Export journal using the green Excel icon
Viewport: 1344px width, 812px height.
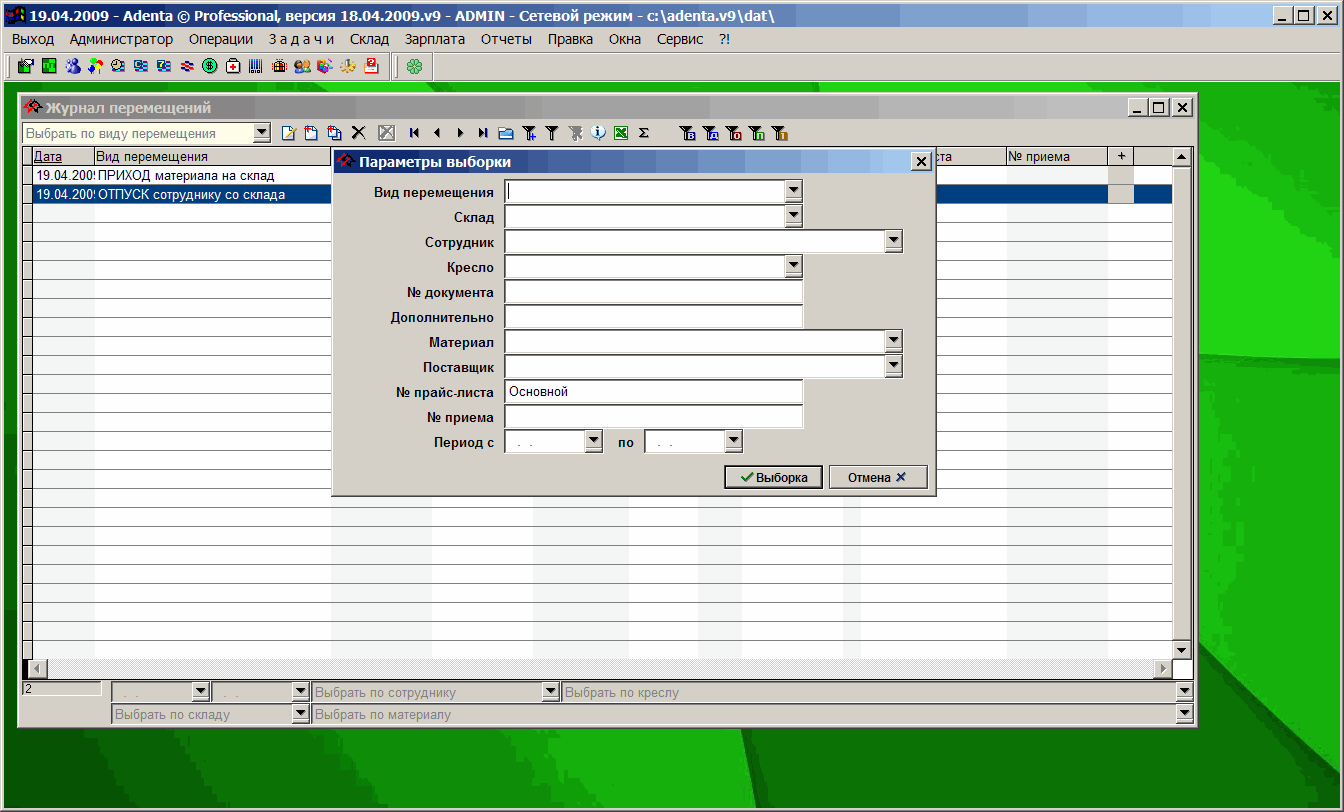click(x=620, y=133)
